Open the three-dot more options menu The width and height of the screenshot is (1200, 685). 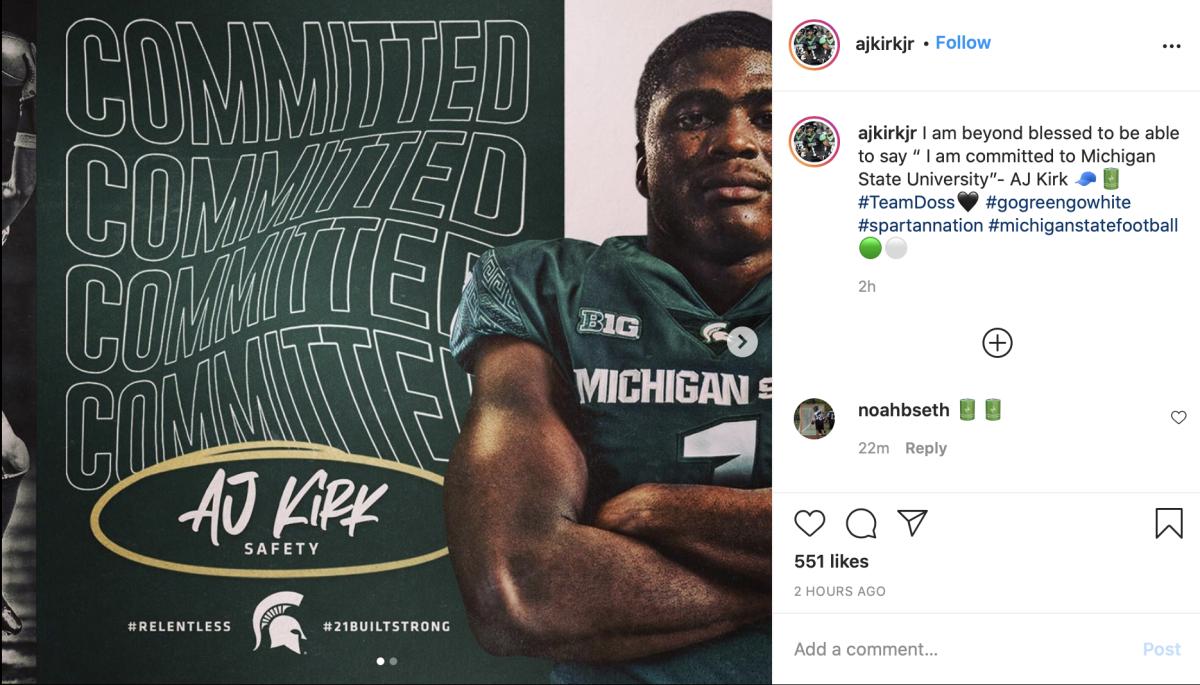pos(1171,46)
